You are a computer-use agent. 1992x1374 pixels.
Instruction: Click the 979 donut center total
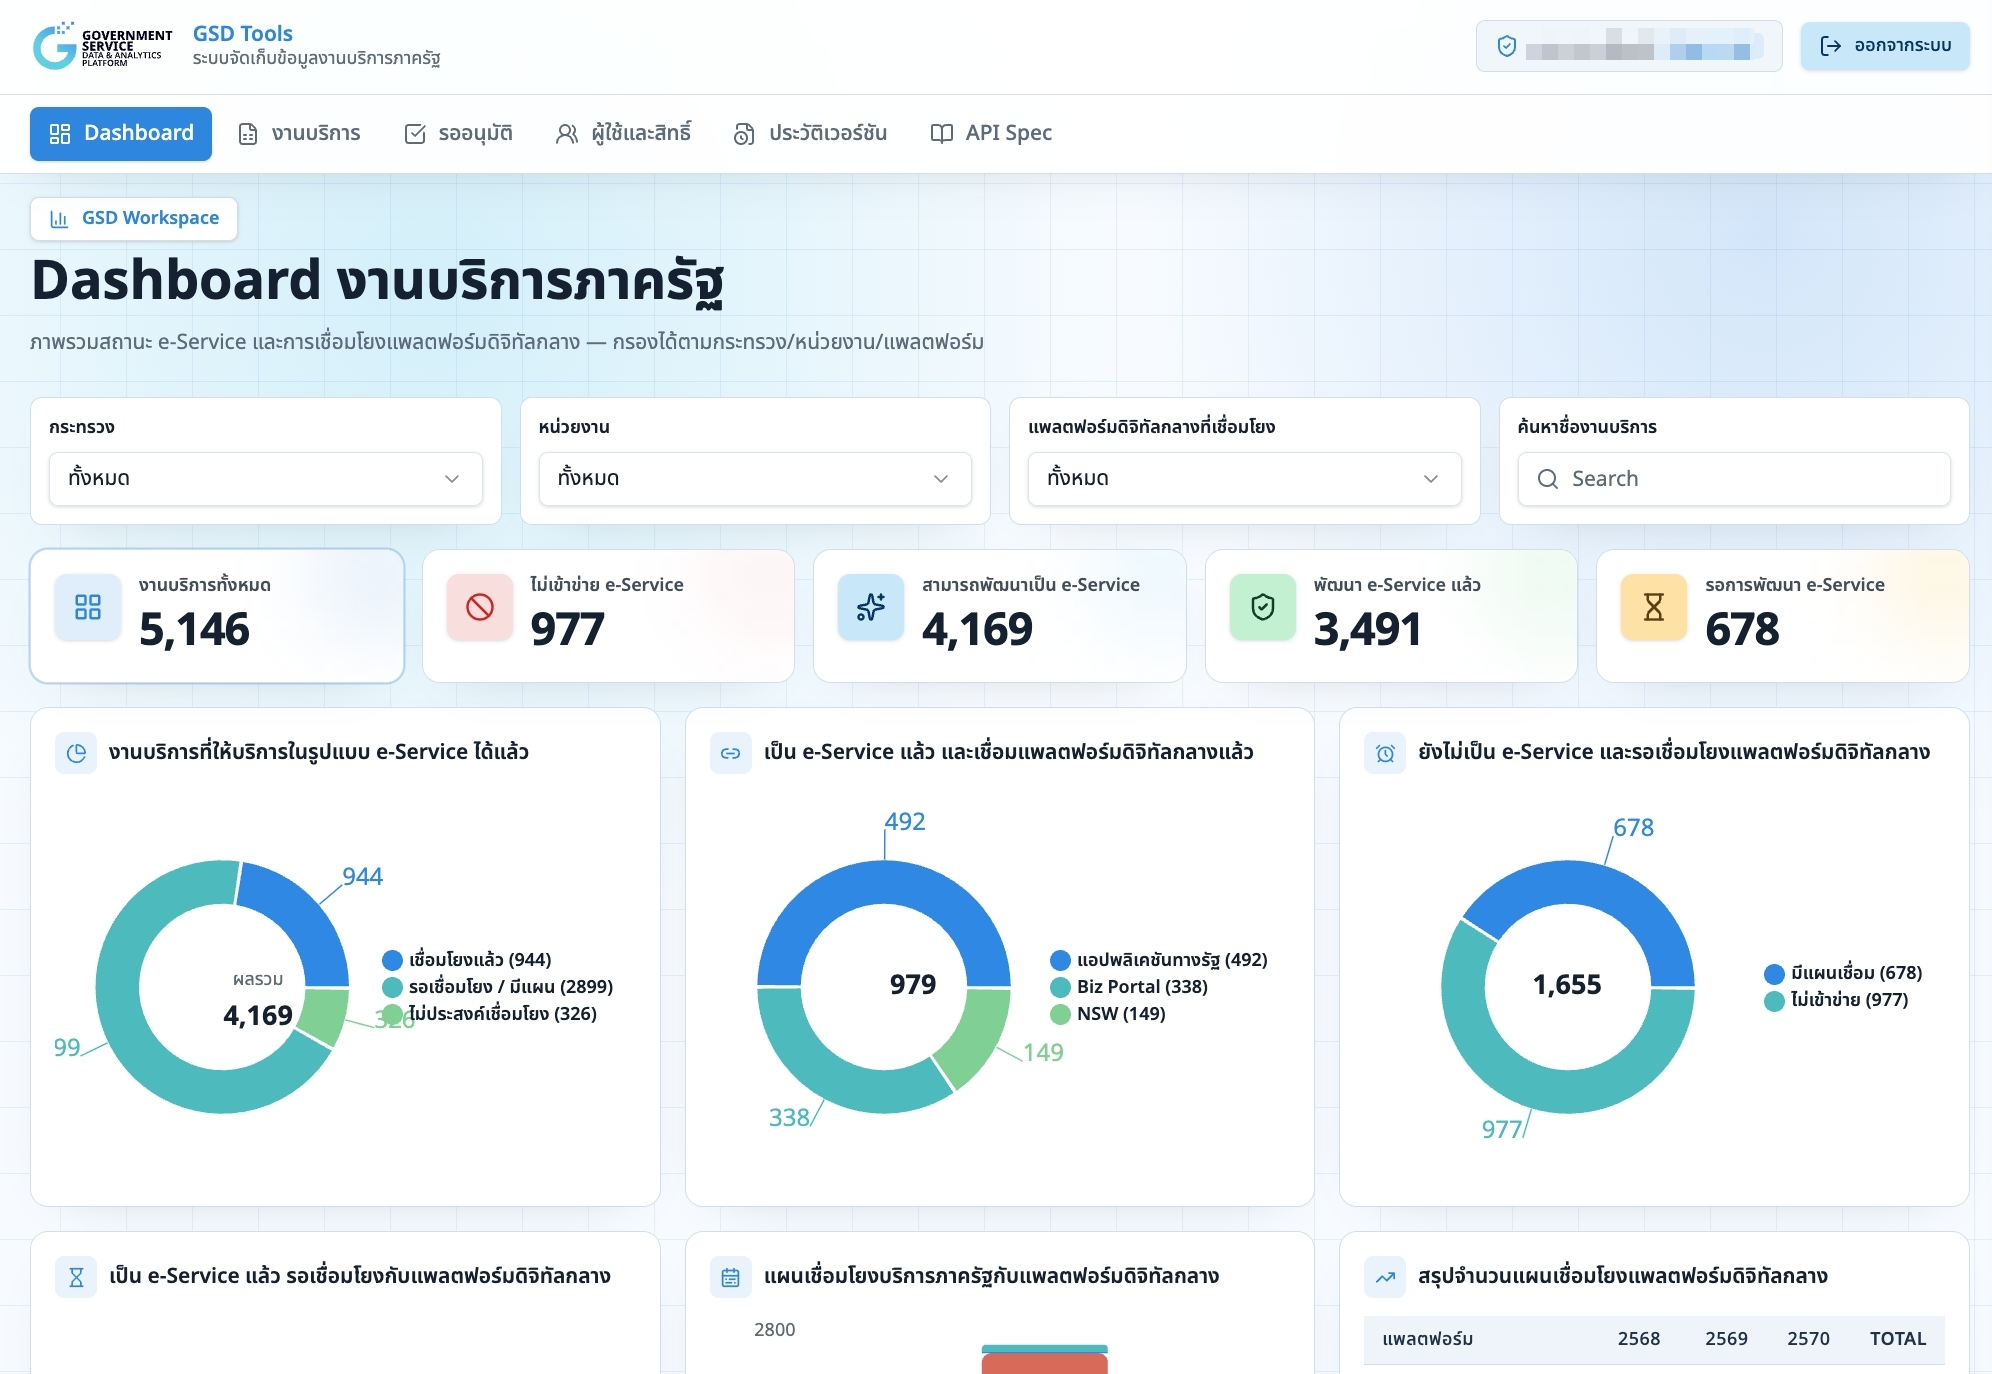913,985
